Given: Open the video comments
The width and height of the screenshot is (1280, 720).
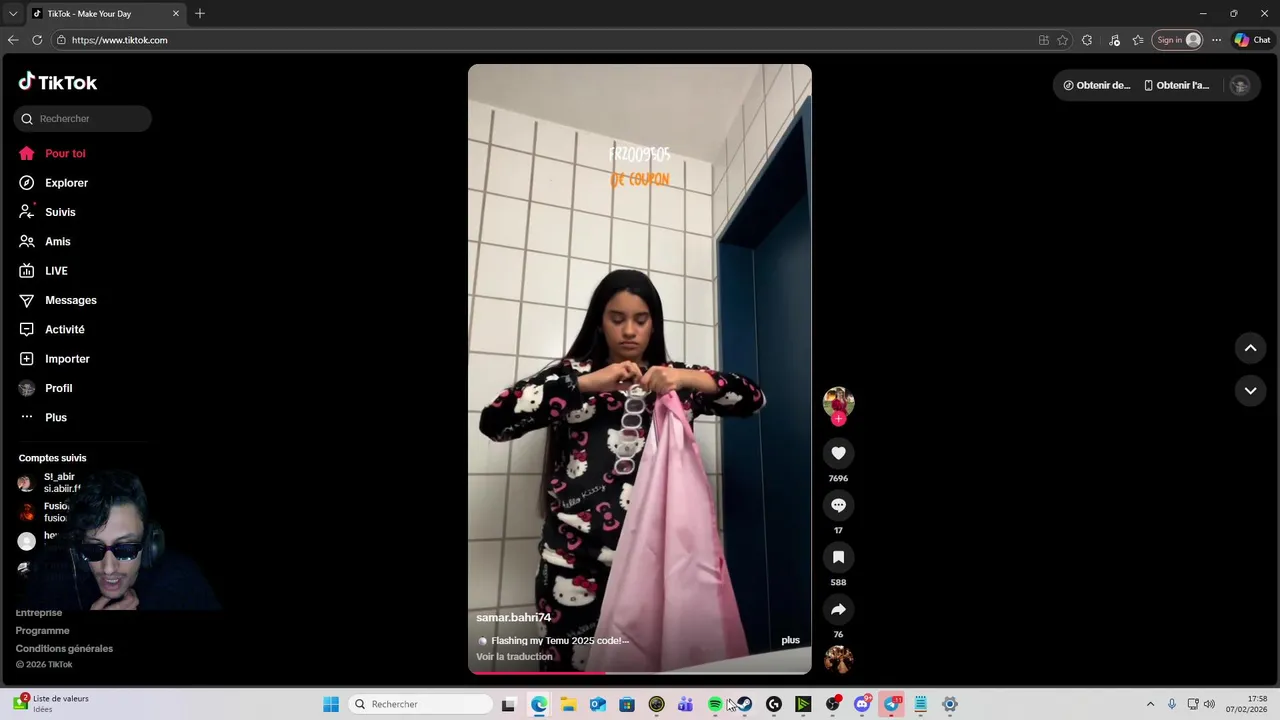Looking at the screenshot, I should pos(838,505).
